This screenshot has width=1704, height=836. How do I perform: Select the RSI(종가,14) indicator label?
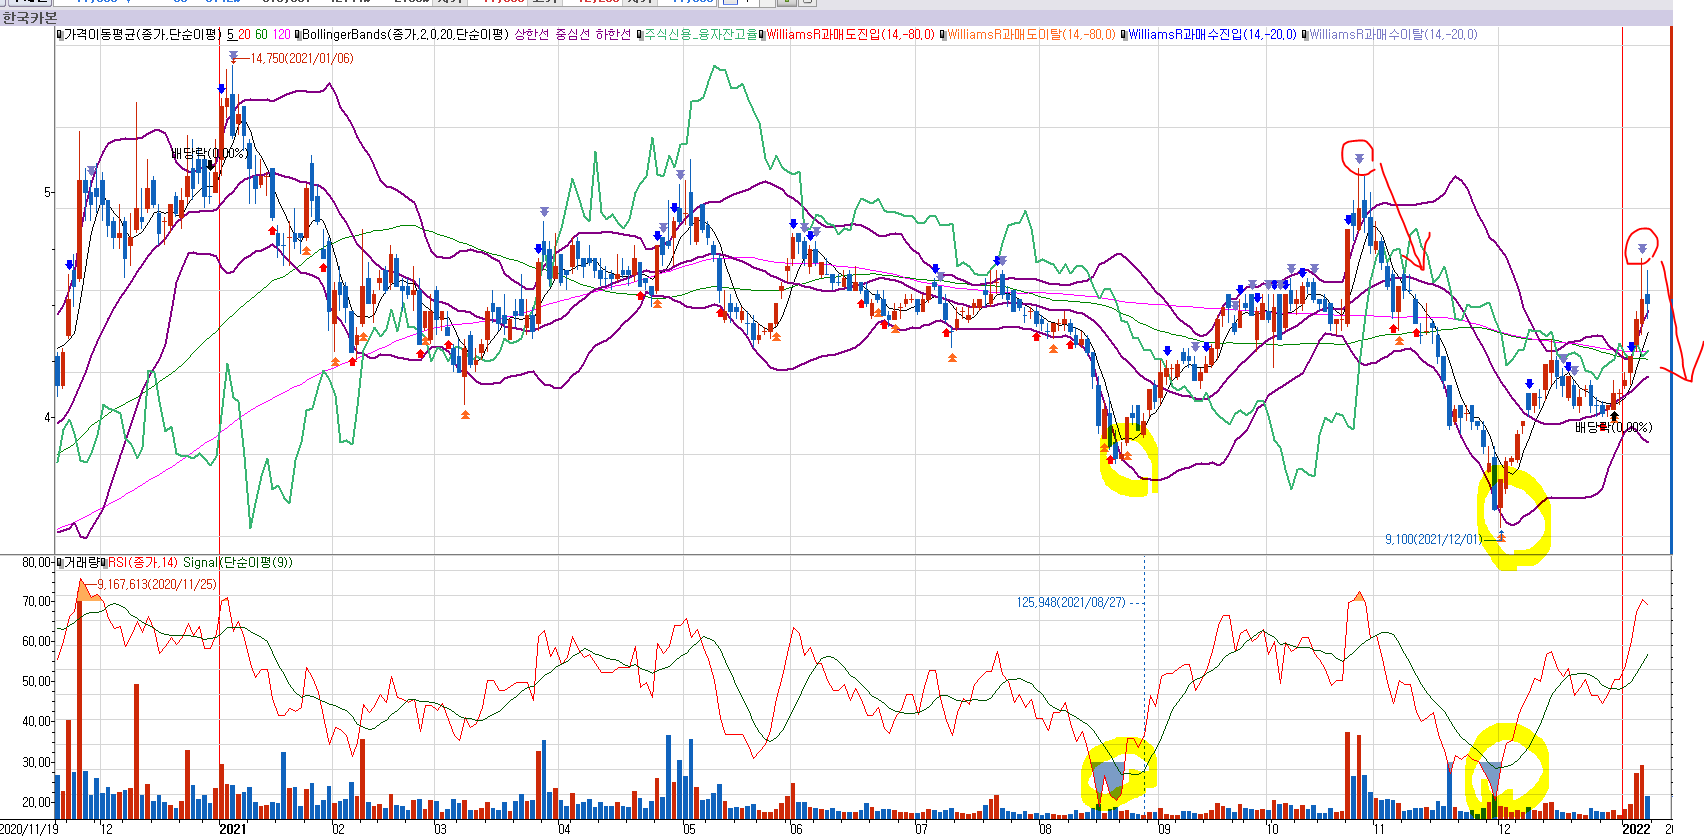click(143, 562)
